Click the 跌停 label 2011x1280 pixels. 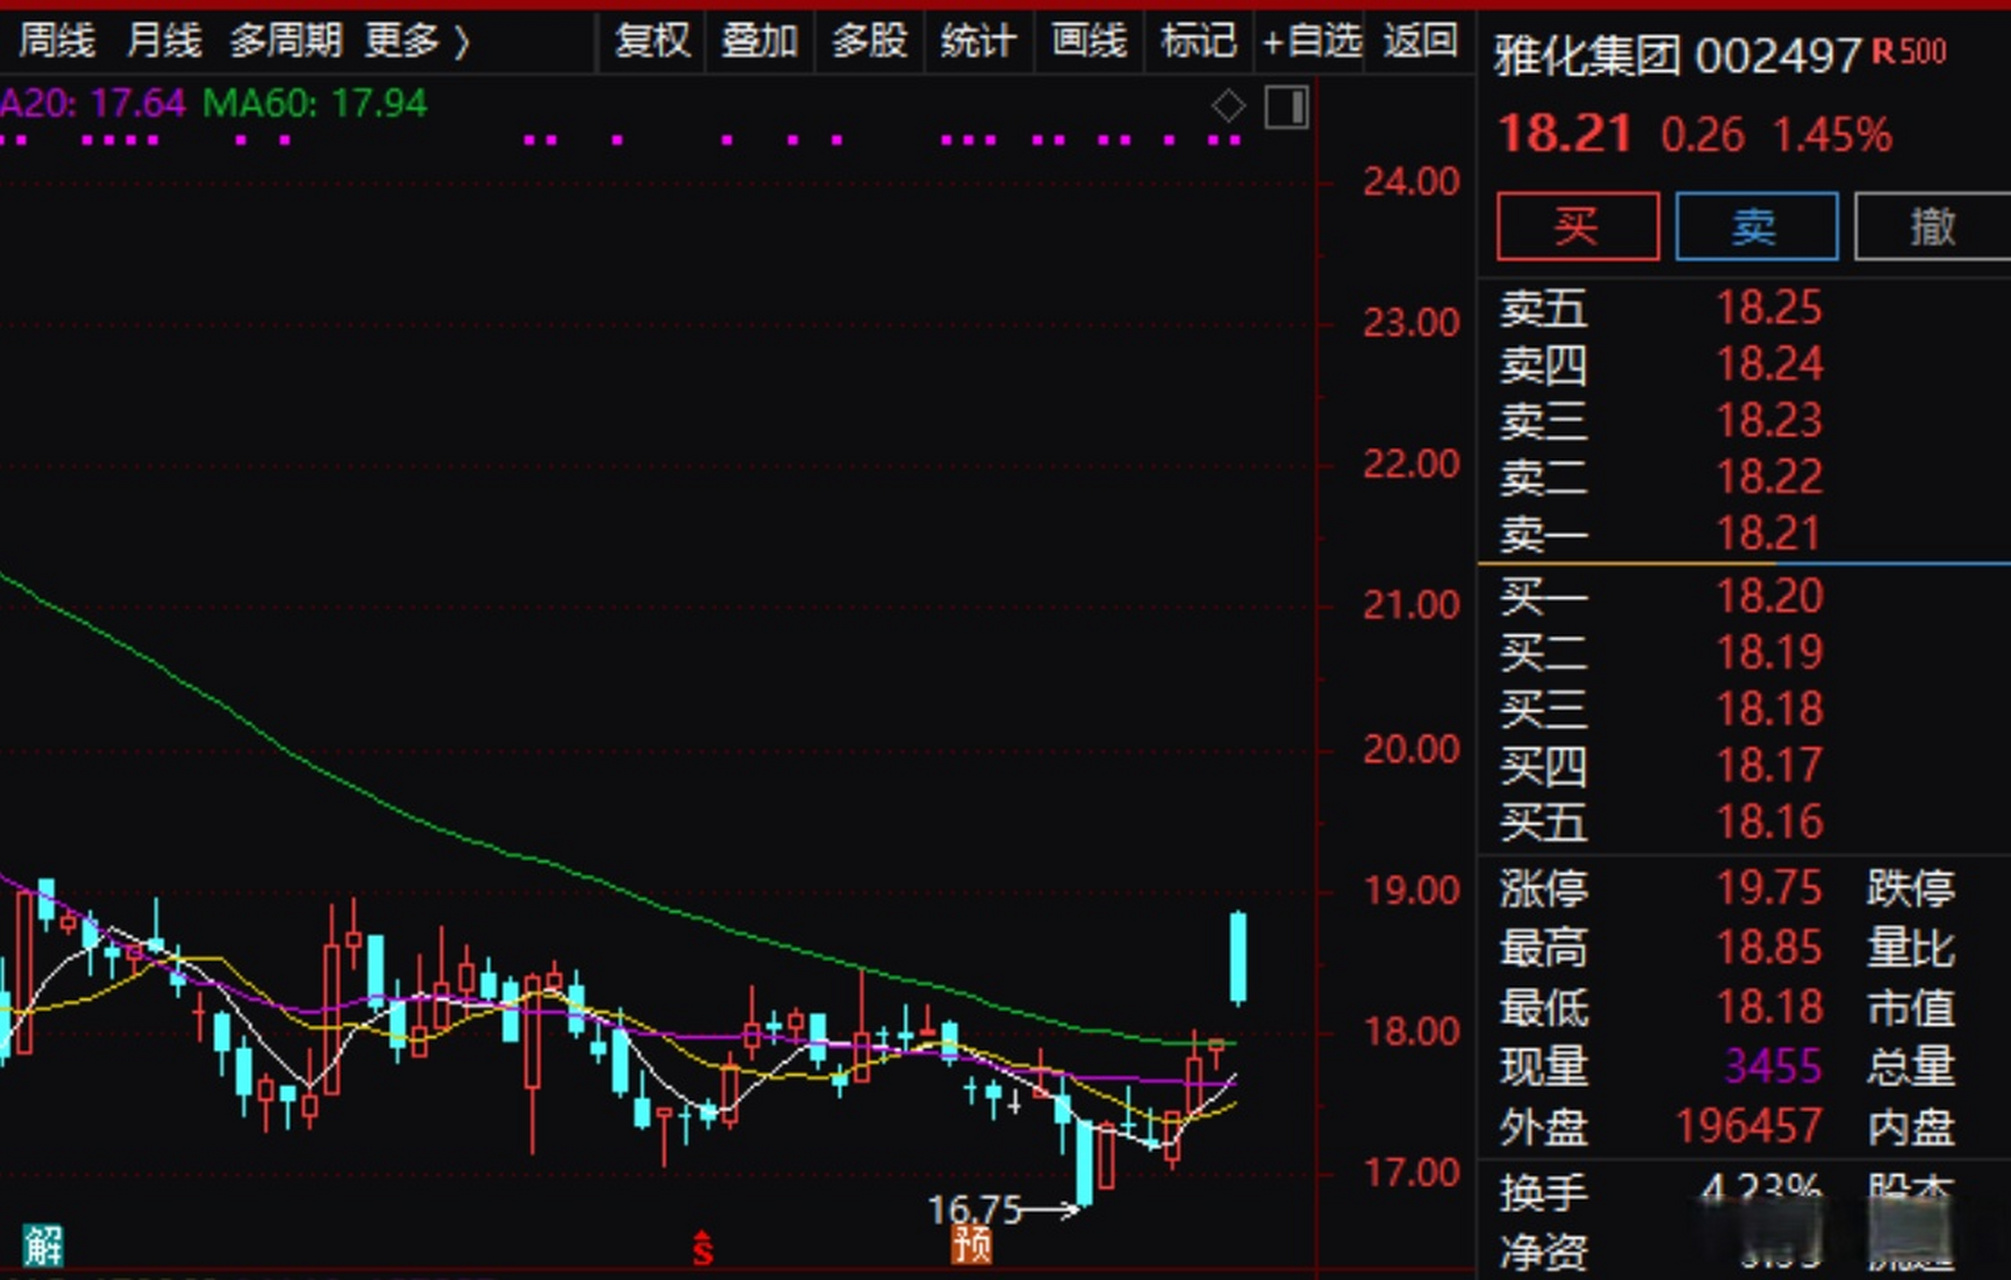coord(1910,887)
